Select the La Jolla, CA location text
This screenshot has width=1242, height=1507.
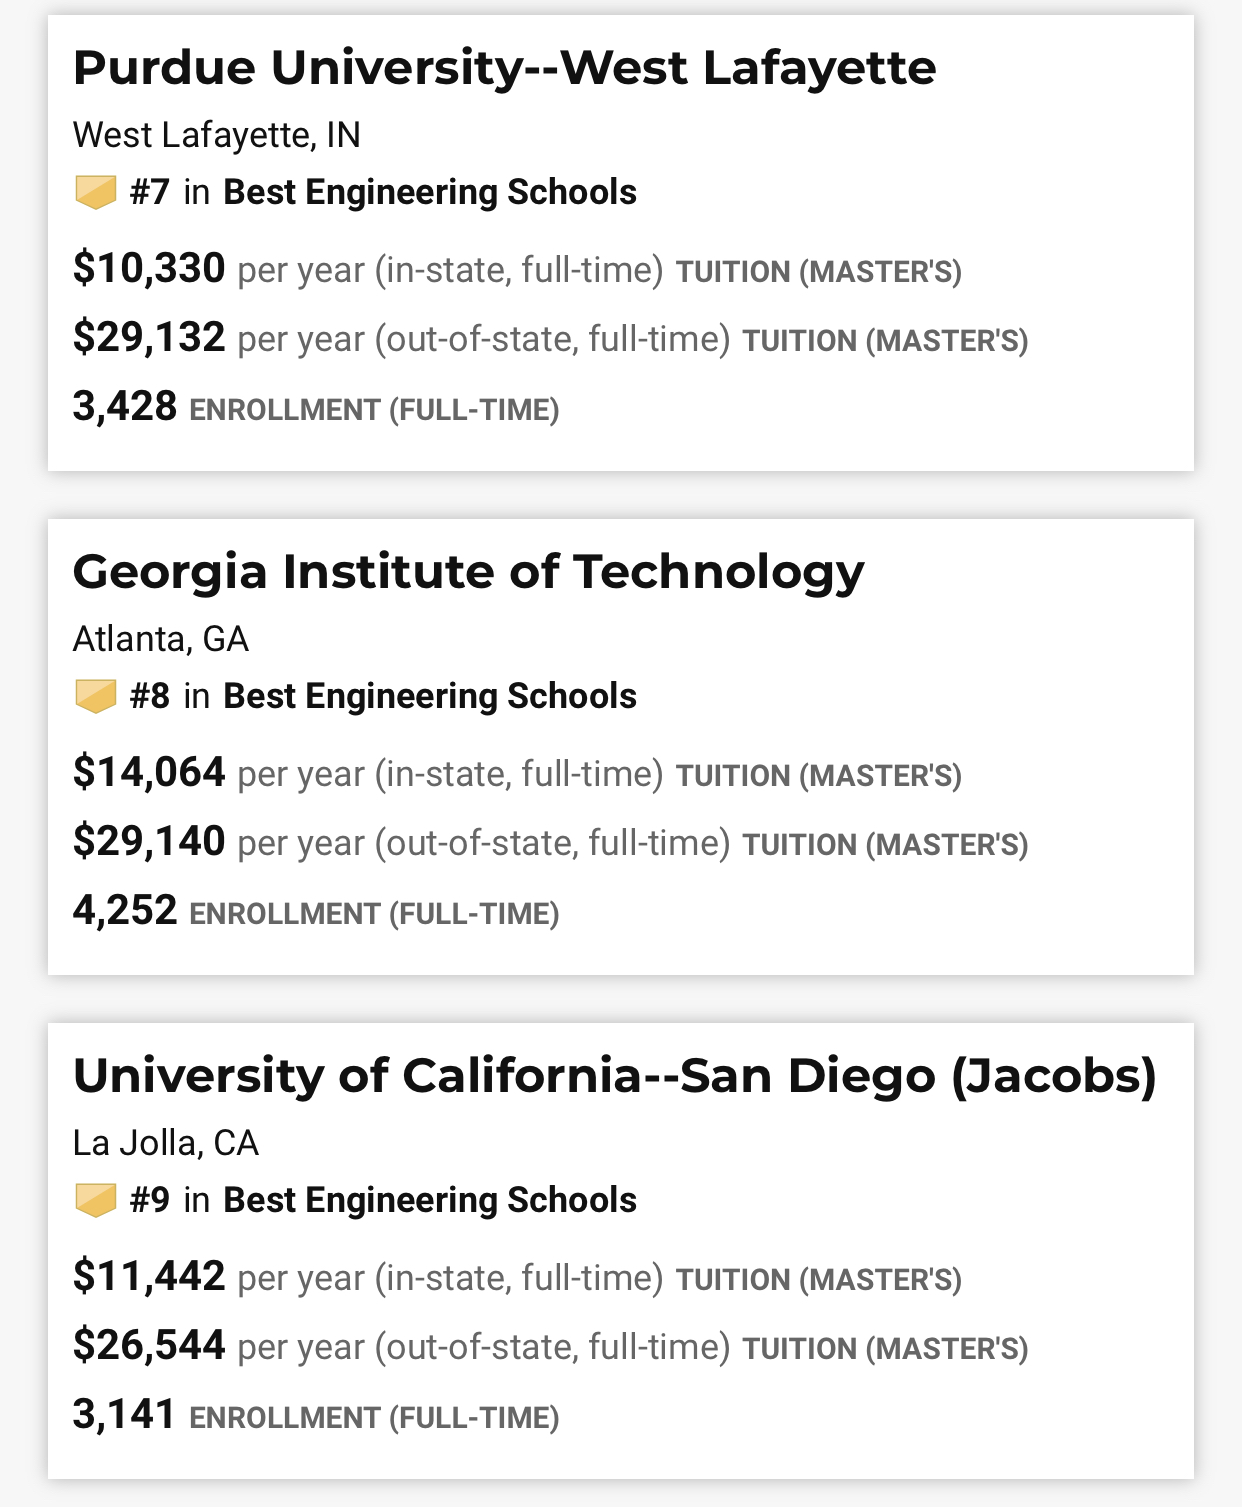165,1143
